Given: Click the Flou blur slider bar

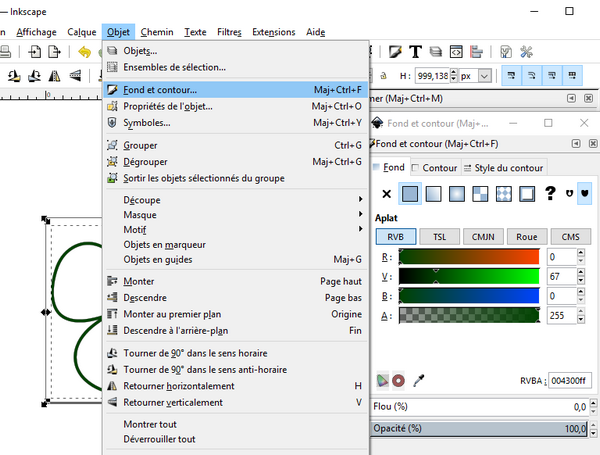Looking at the screenshot, I should click(x=479, y=407).
